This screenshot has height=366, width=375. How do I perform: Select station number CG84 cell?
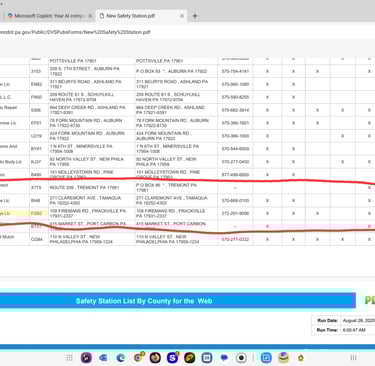36,239
